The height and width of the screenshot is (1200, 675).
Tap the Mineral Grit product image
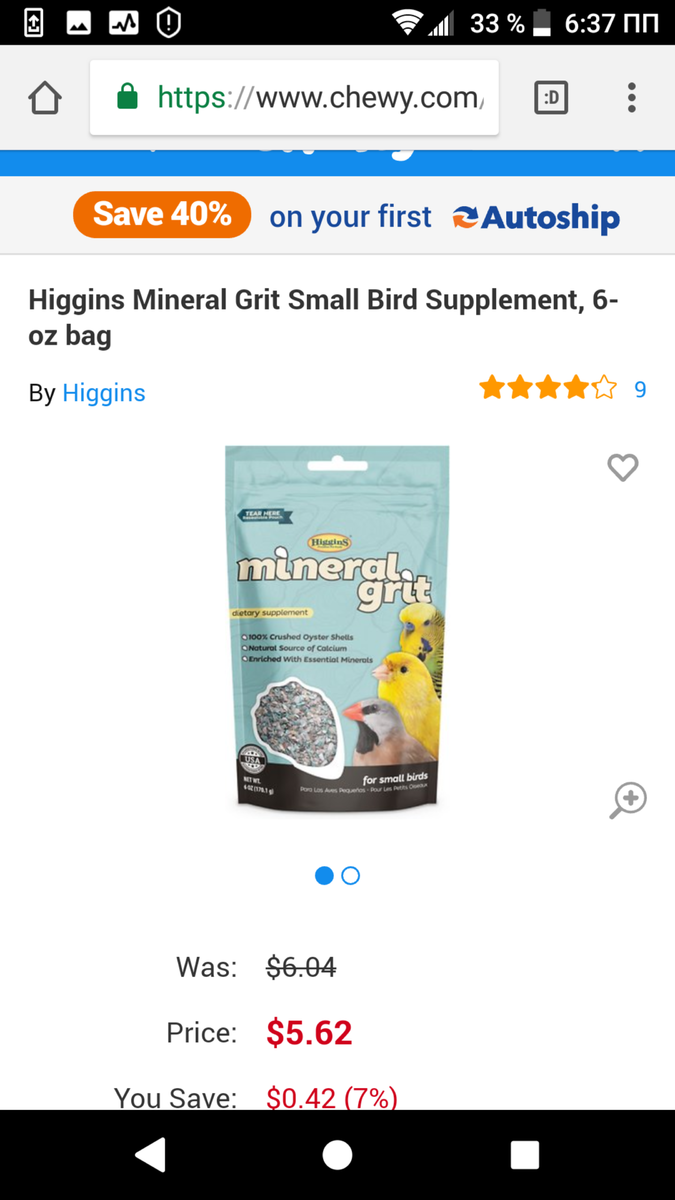tap(337, 628)
